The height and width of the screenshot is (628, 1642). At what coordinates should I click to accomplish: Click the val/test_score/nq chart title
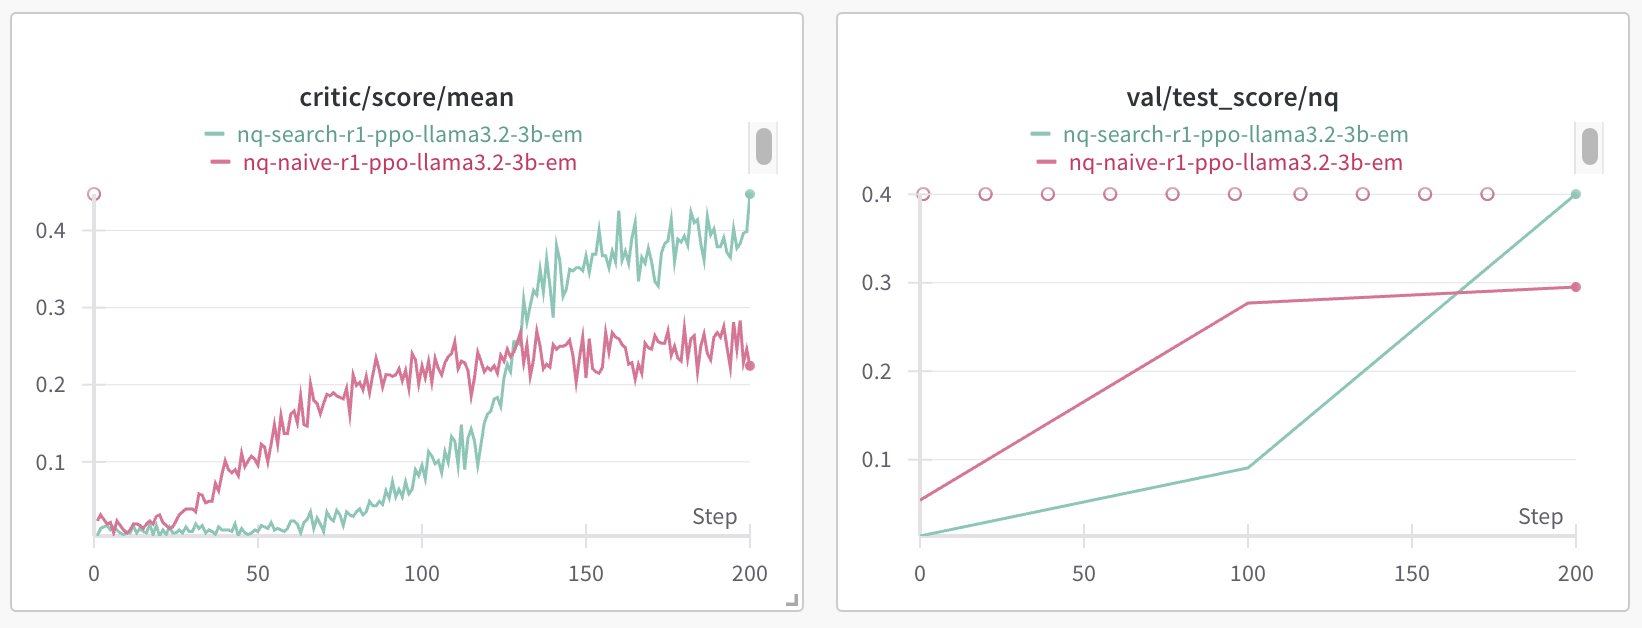(1232, 97)
